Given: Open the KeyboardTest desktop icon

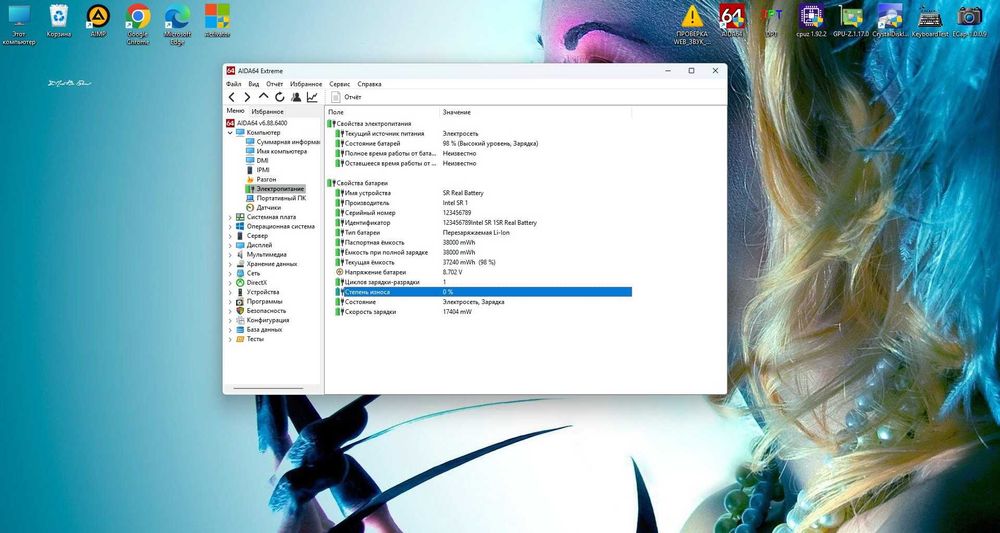Looking at the screenshot, I should tap(930, 20).
